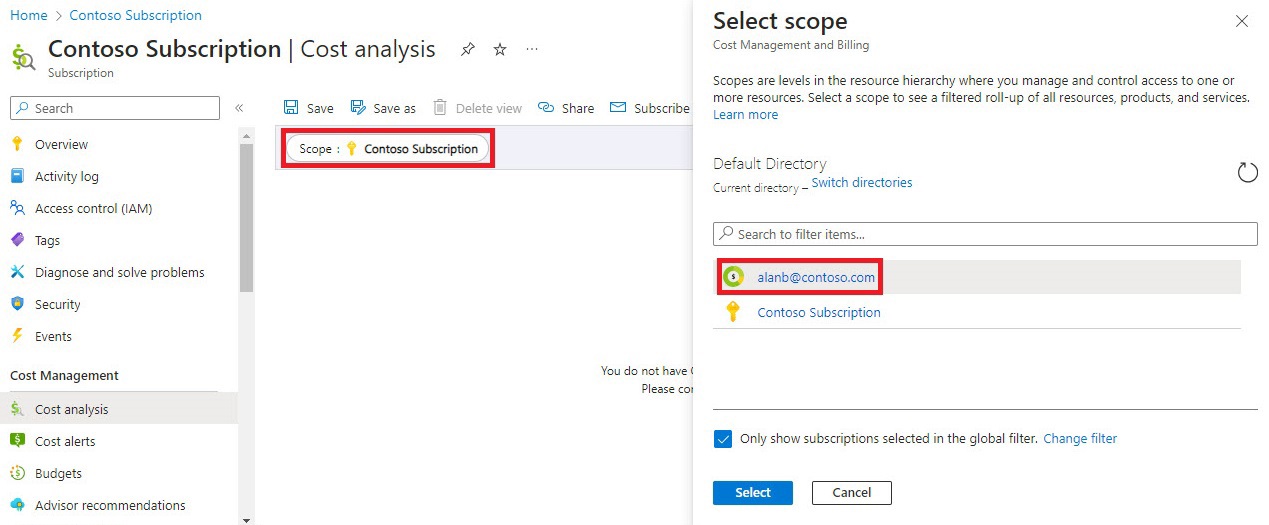Focus the Search to filter items field
1269x525 pixels.
coord(985,234)
